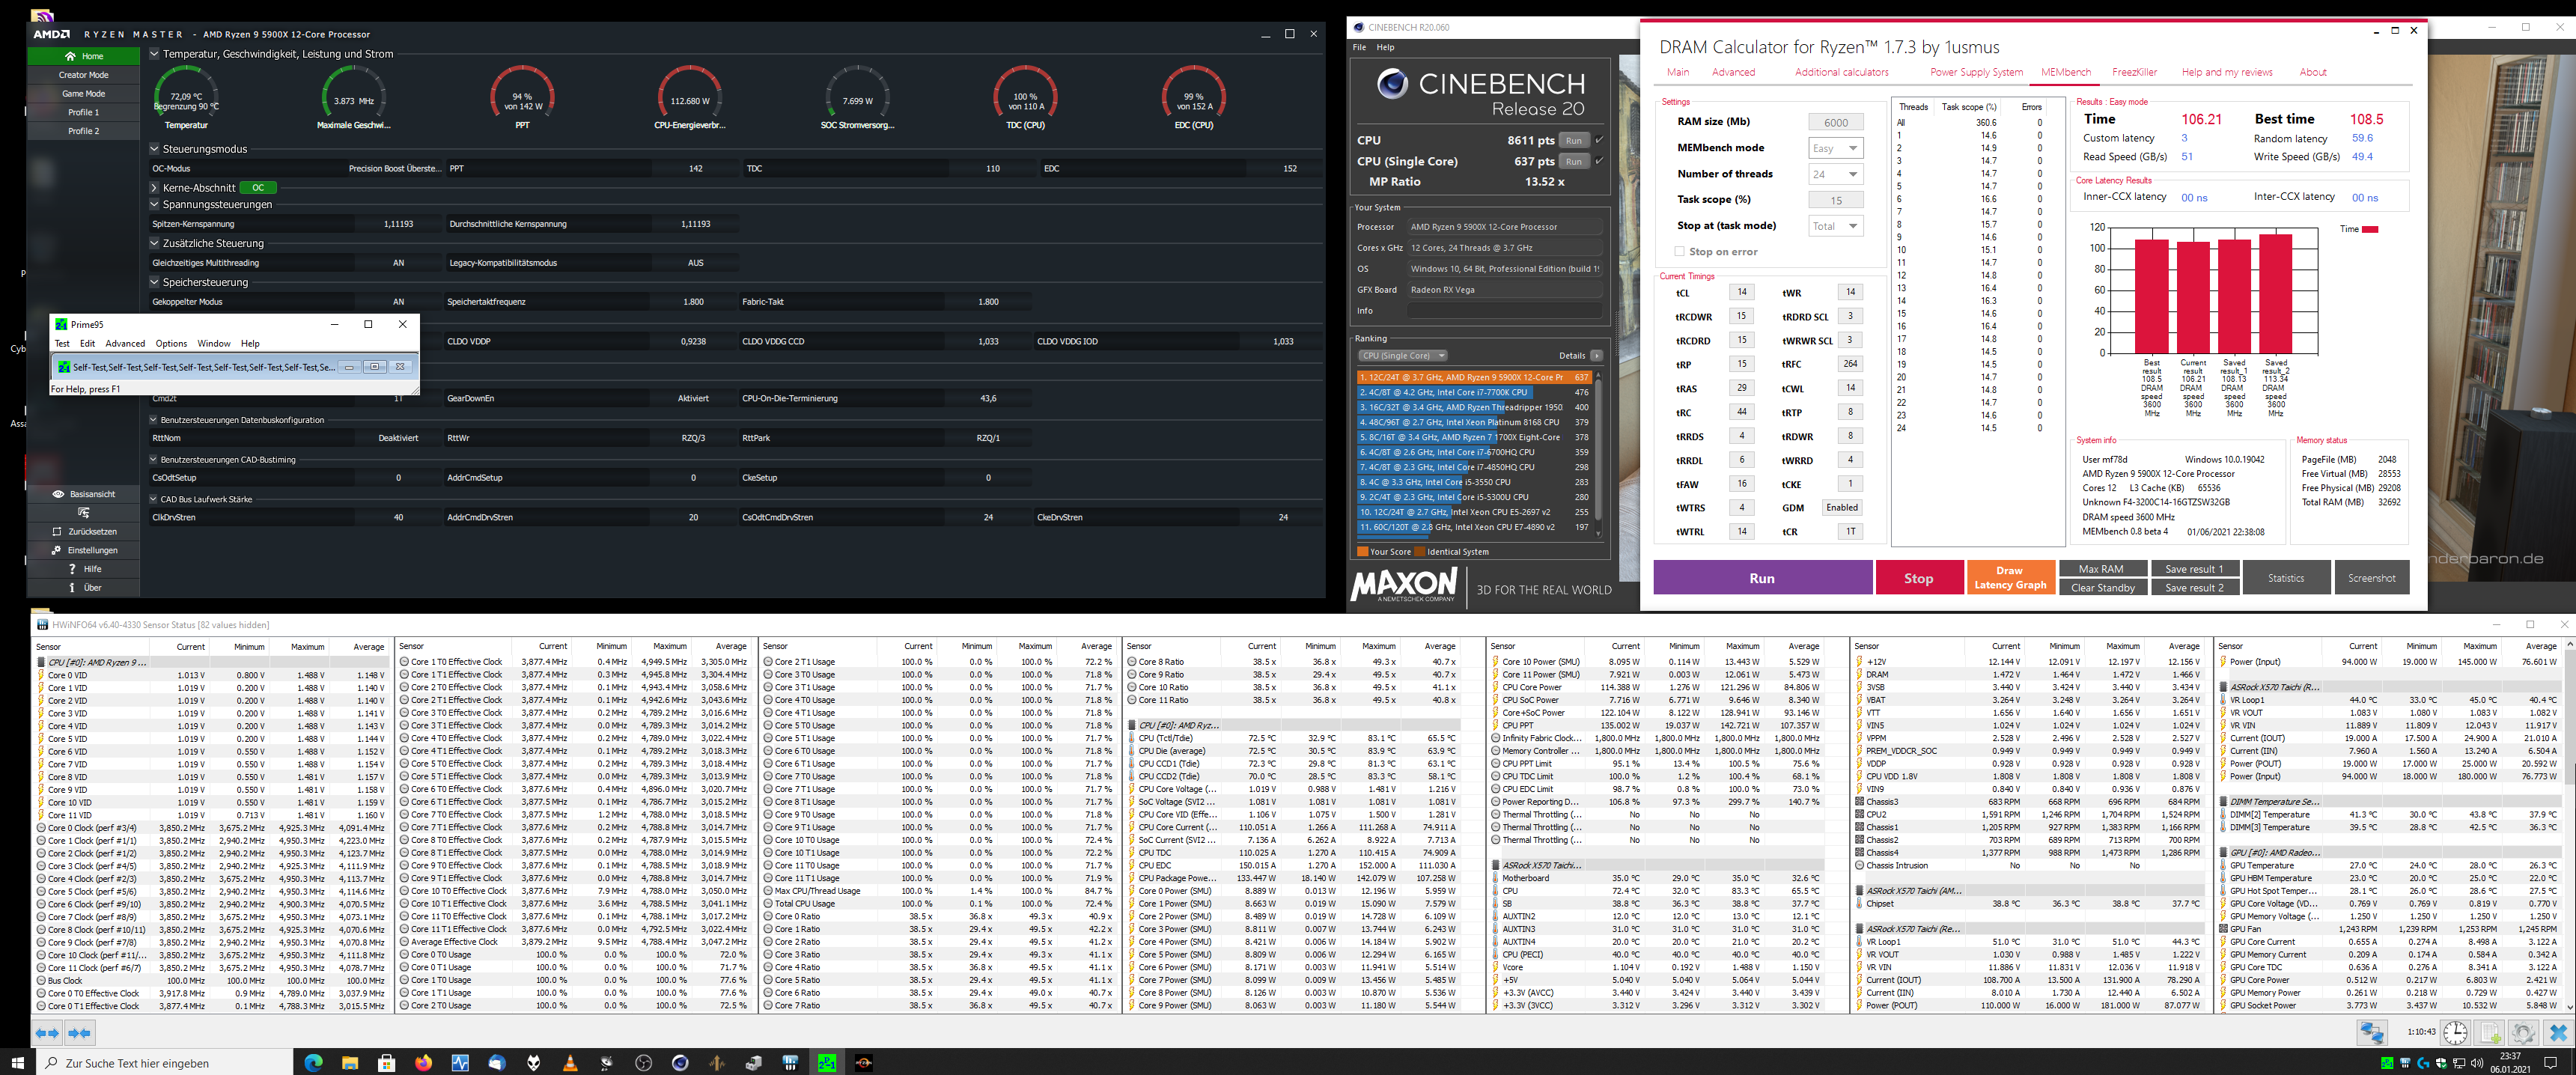This screenshot has height=1075, width=2576.
Task: Click HWiNFO log file start icon
Action: [2489, 1033]
